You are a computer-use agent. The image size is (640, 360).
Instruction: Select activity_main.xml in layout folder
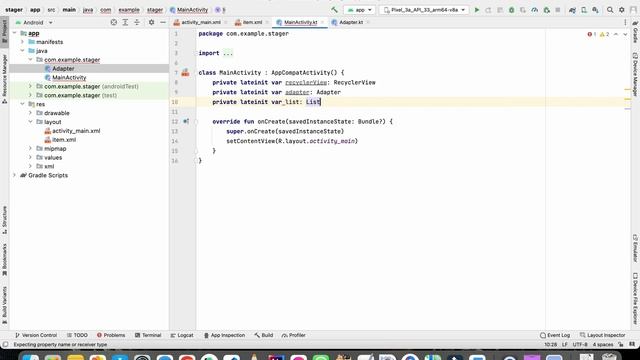(x=76, y=131)
